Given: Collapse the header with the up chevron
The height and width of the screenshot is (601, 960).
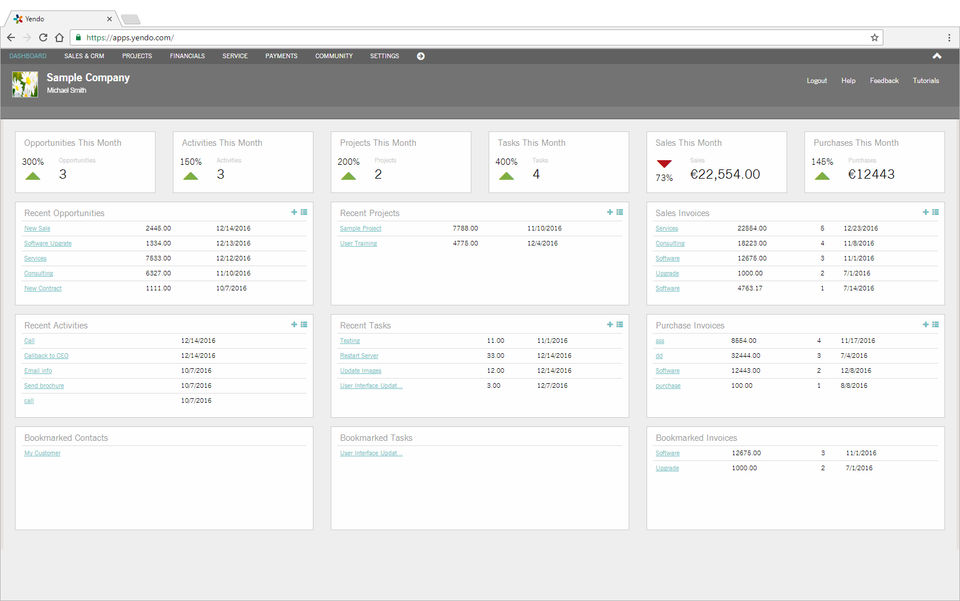Looking at the screenshot, I should [x=937, y=56].
